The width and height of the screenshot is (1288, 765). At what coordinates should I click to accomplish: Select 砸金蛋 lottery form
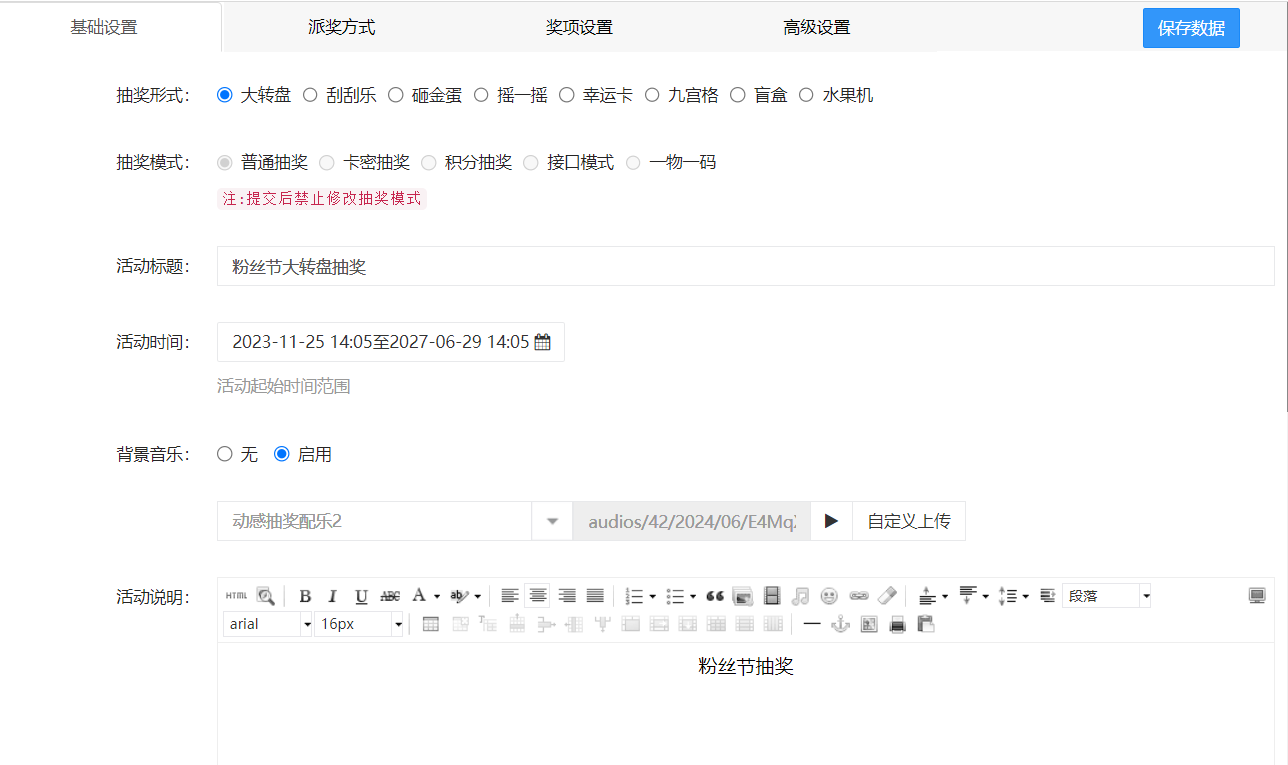396,95
